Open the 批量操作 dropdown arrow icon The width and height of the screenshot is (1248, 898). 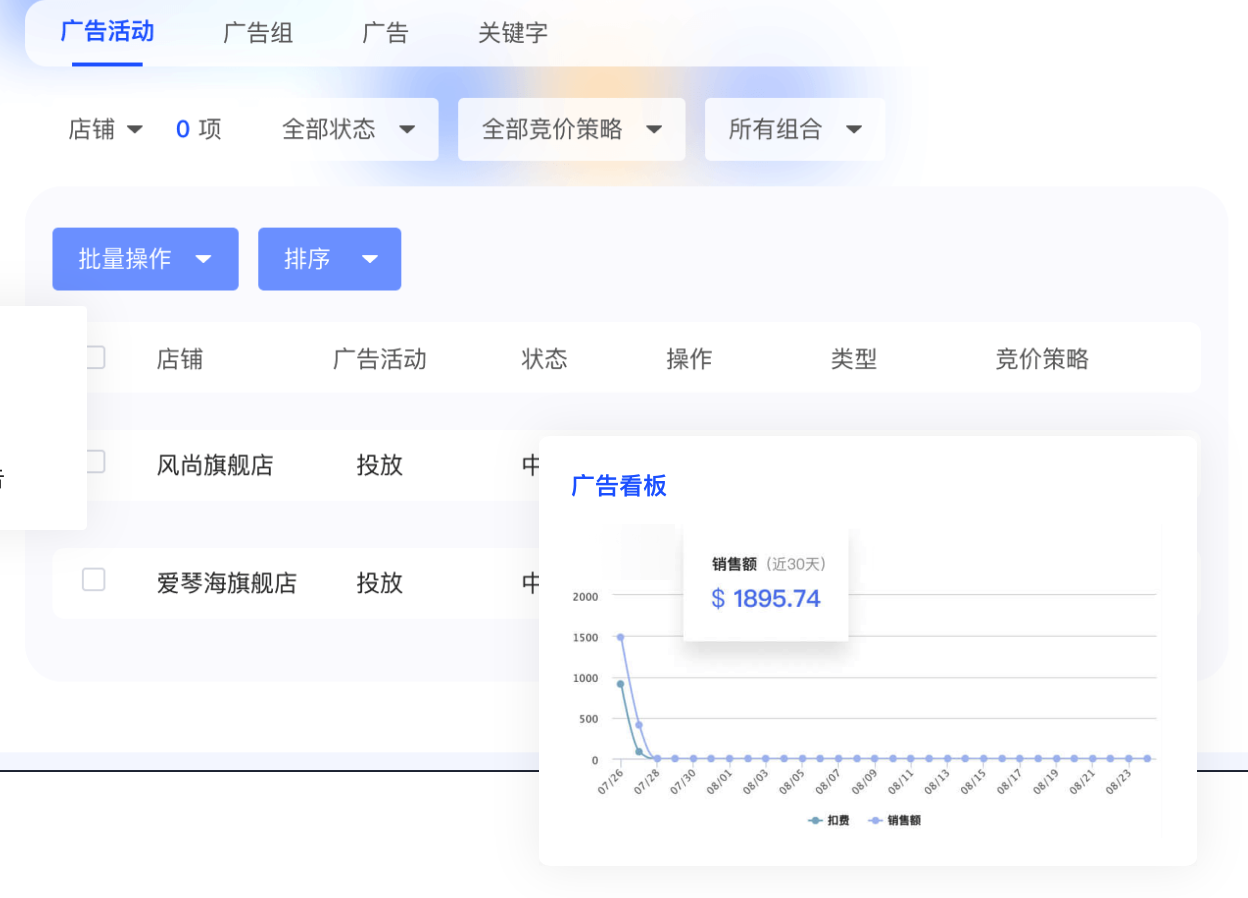click(204, 259)
